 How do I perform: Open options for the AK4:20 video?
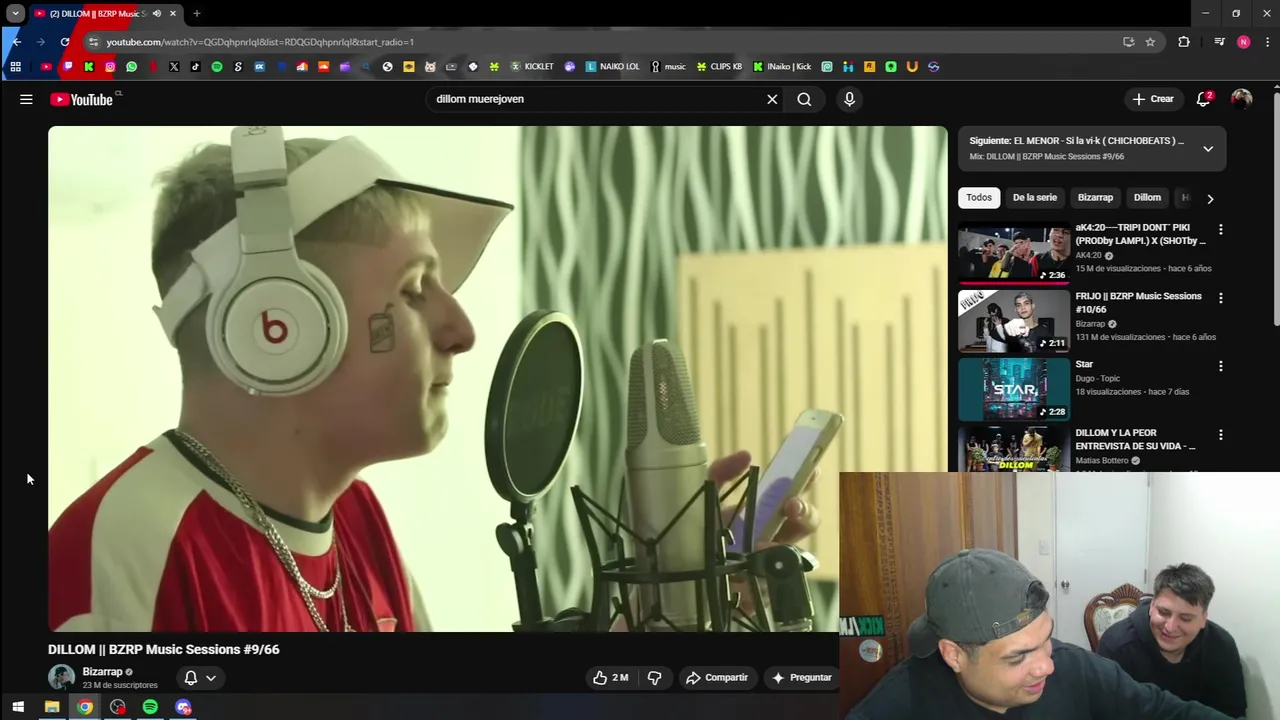(x=1220, y=229)
